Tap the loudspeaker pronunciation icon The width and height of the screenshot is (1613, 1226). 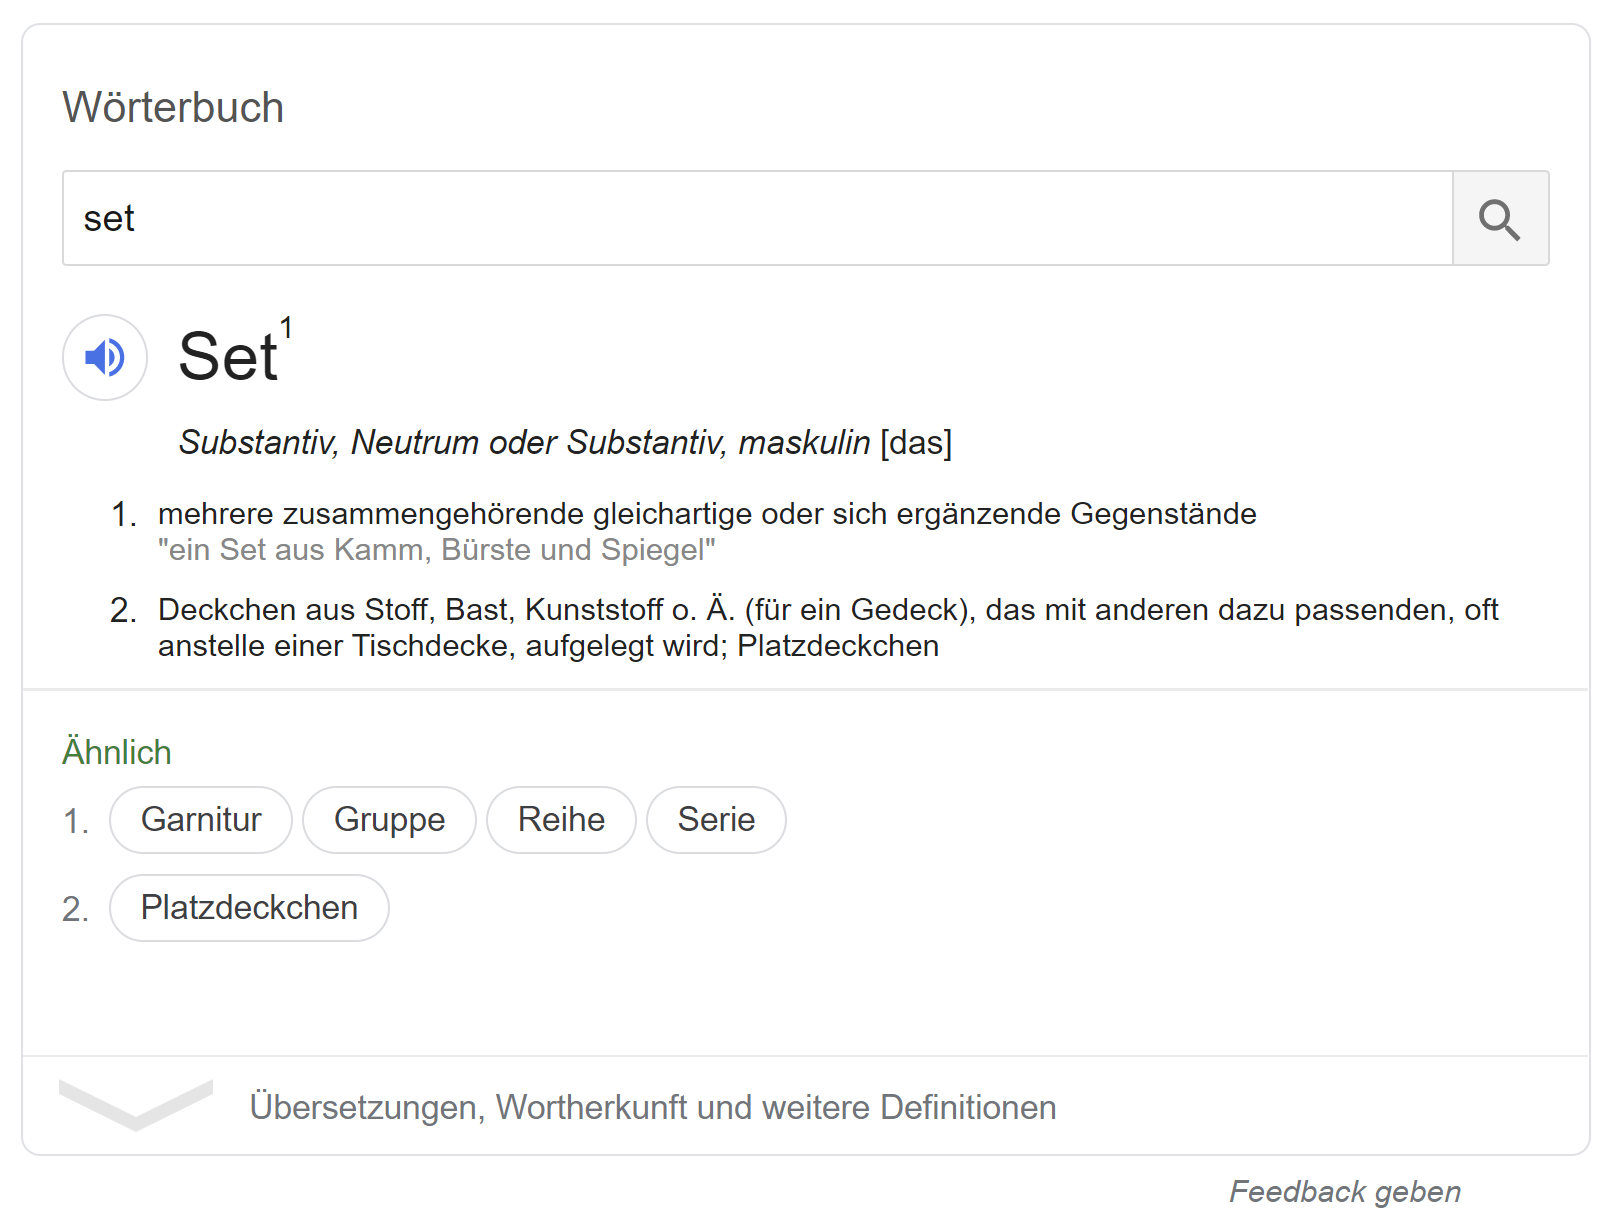click(104, 357)
